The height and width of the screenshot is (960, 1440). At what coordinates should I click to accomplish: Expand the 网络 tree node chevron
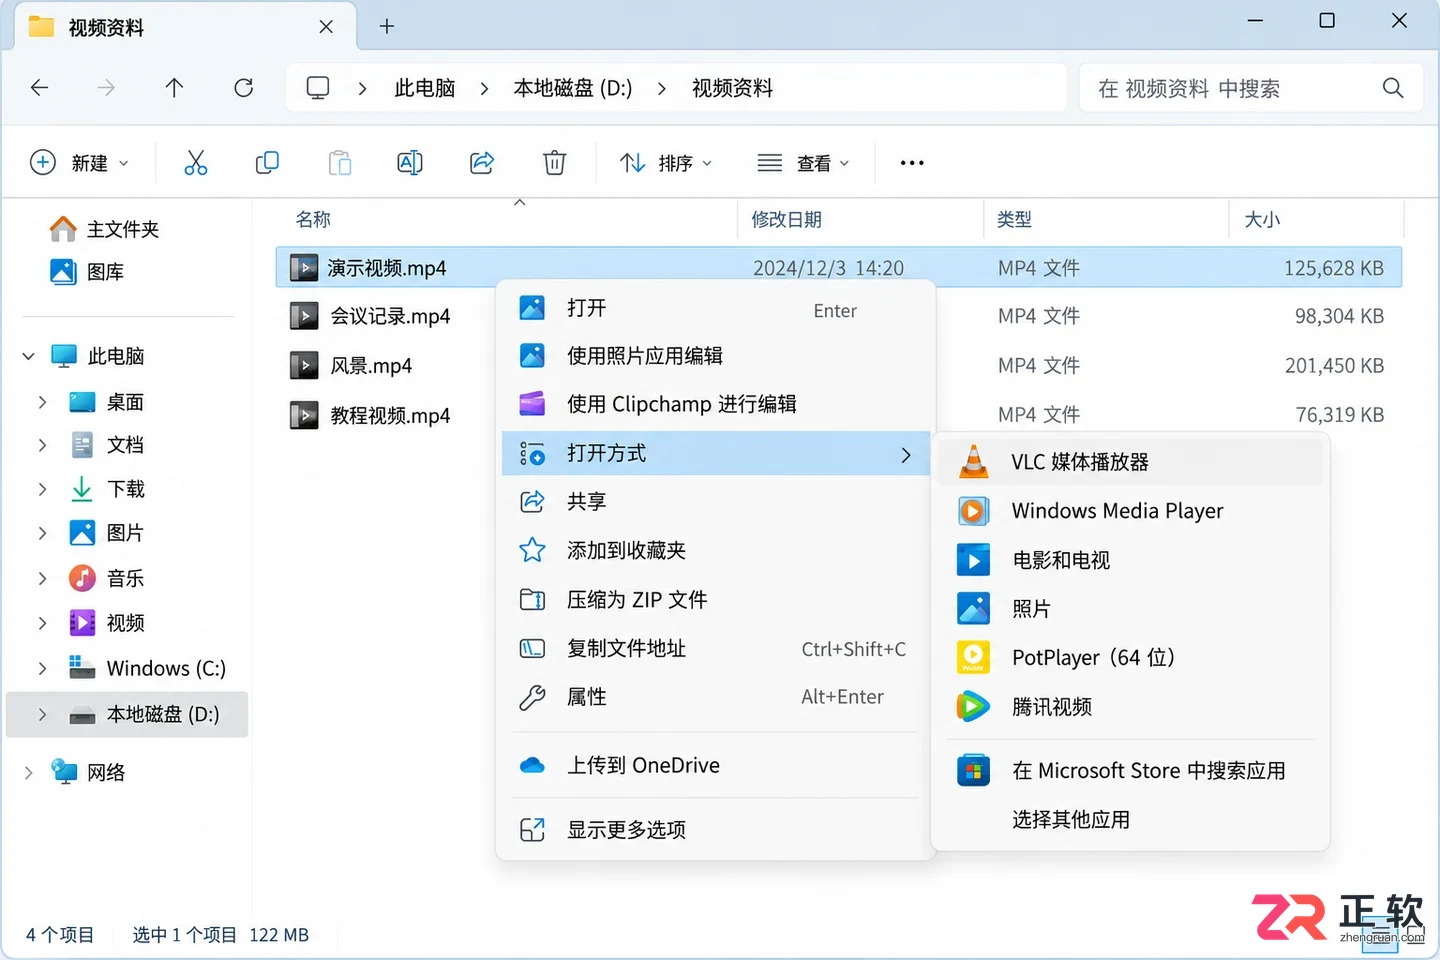[28, 772]
